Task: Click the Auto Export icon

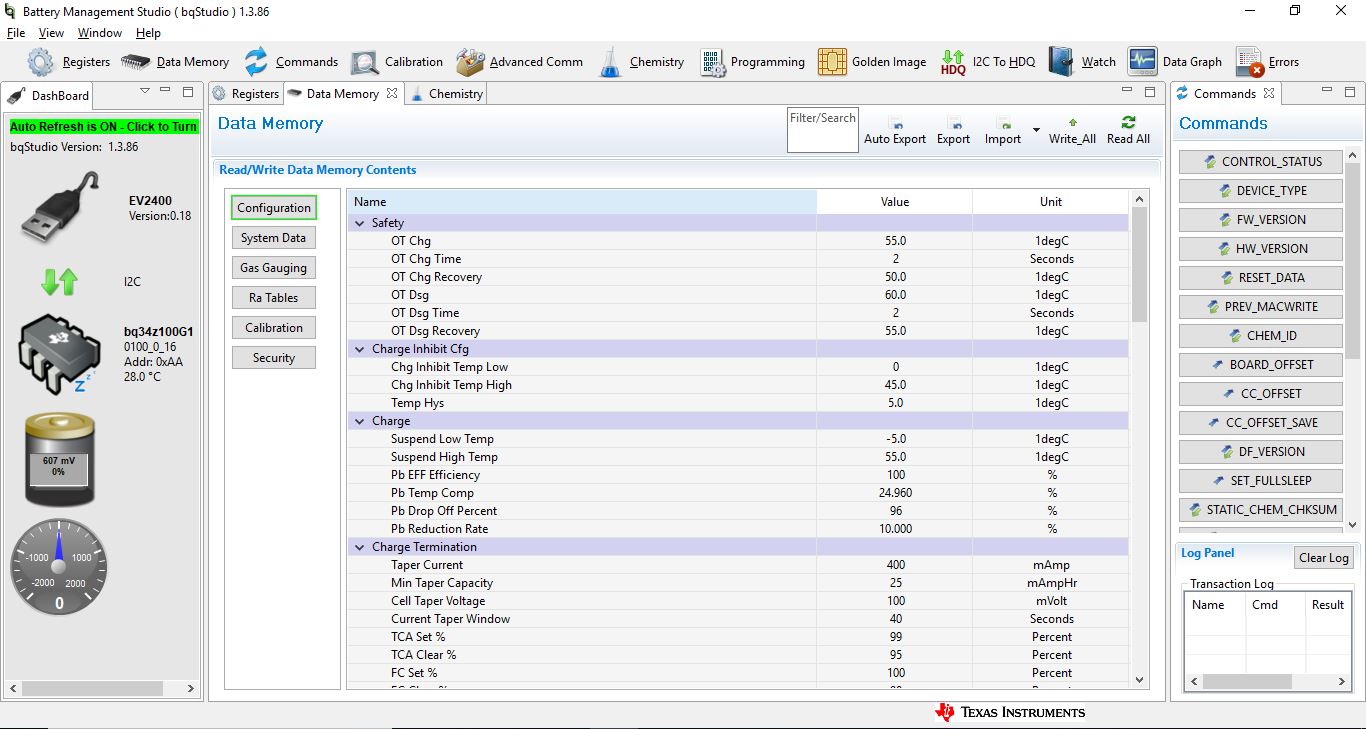Action: pos(895,123)
